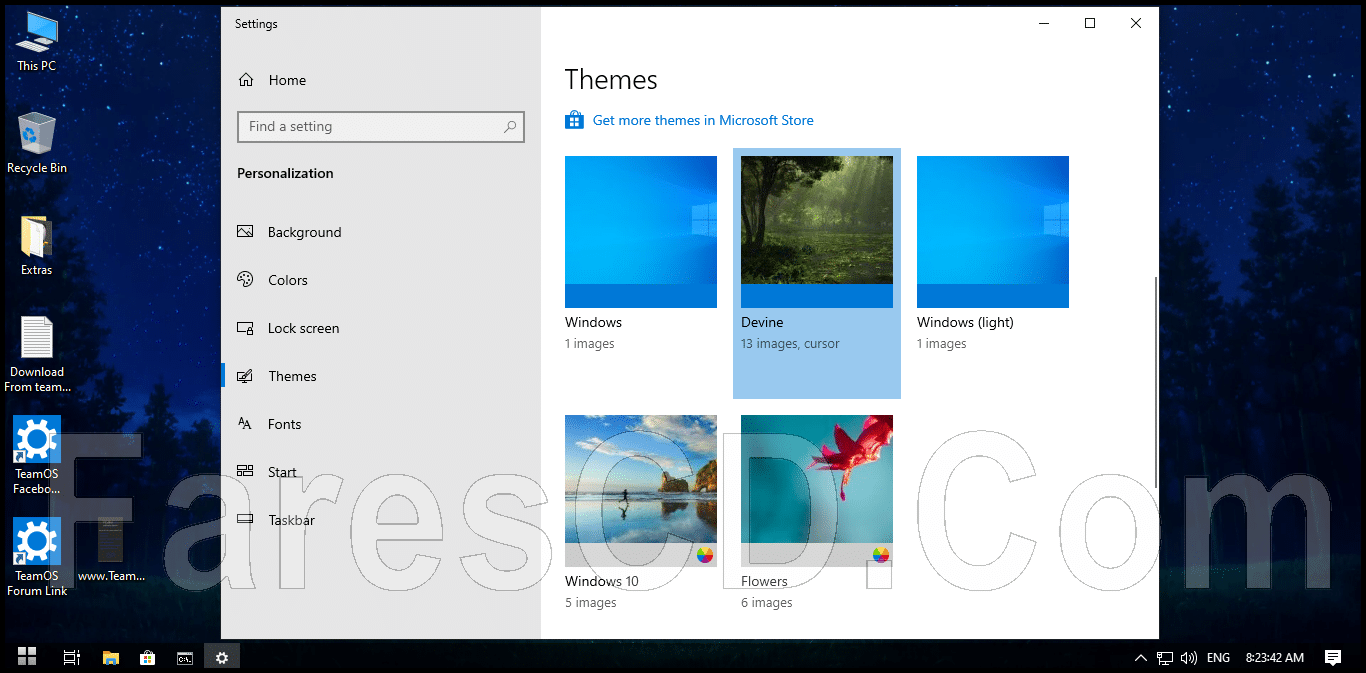Select the Extras folder on the desktop
The image size is (1366, 673).
click(x=37, y=246)
